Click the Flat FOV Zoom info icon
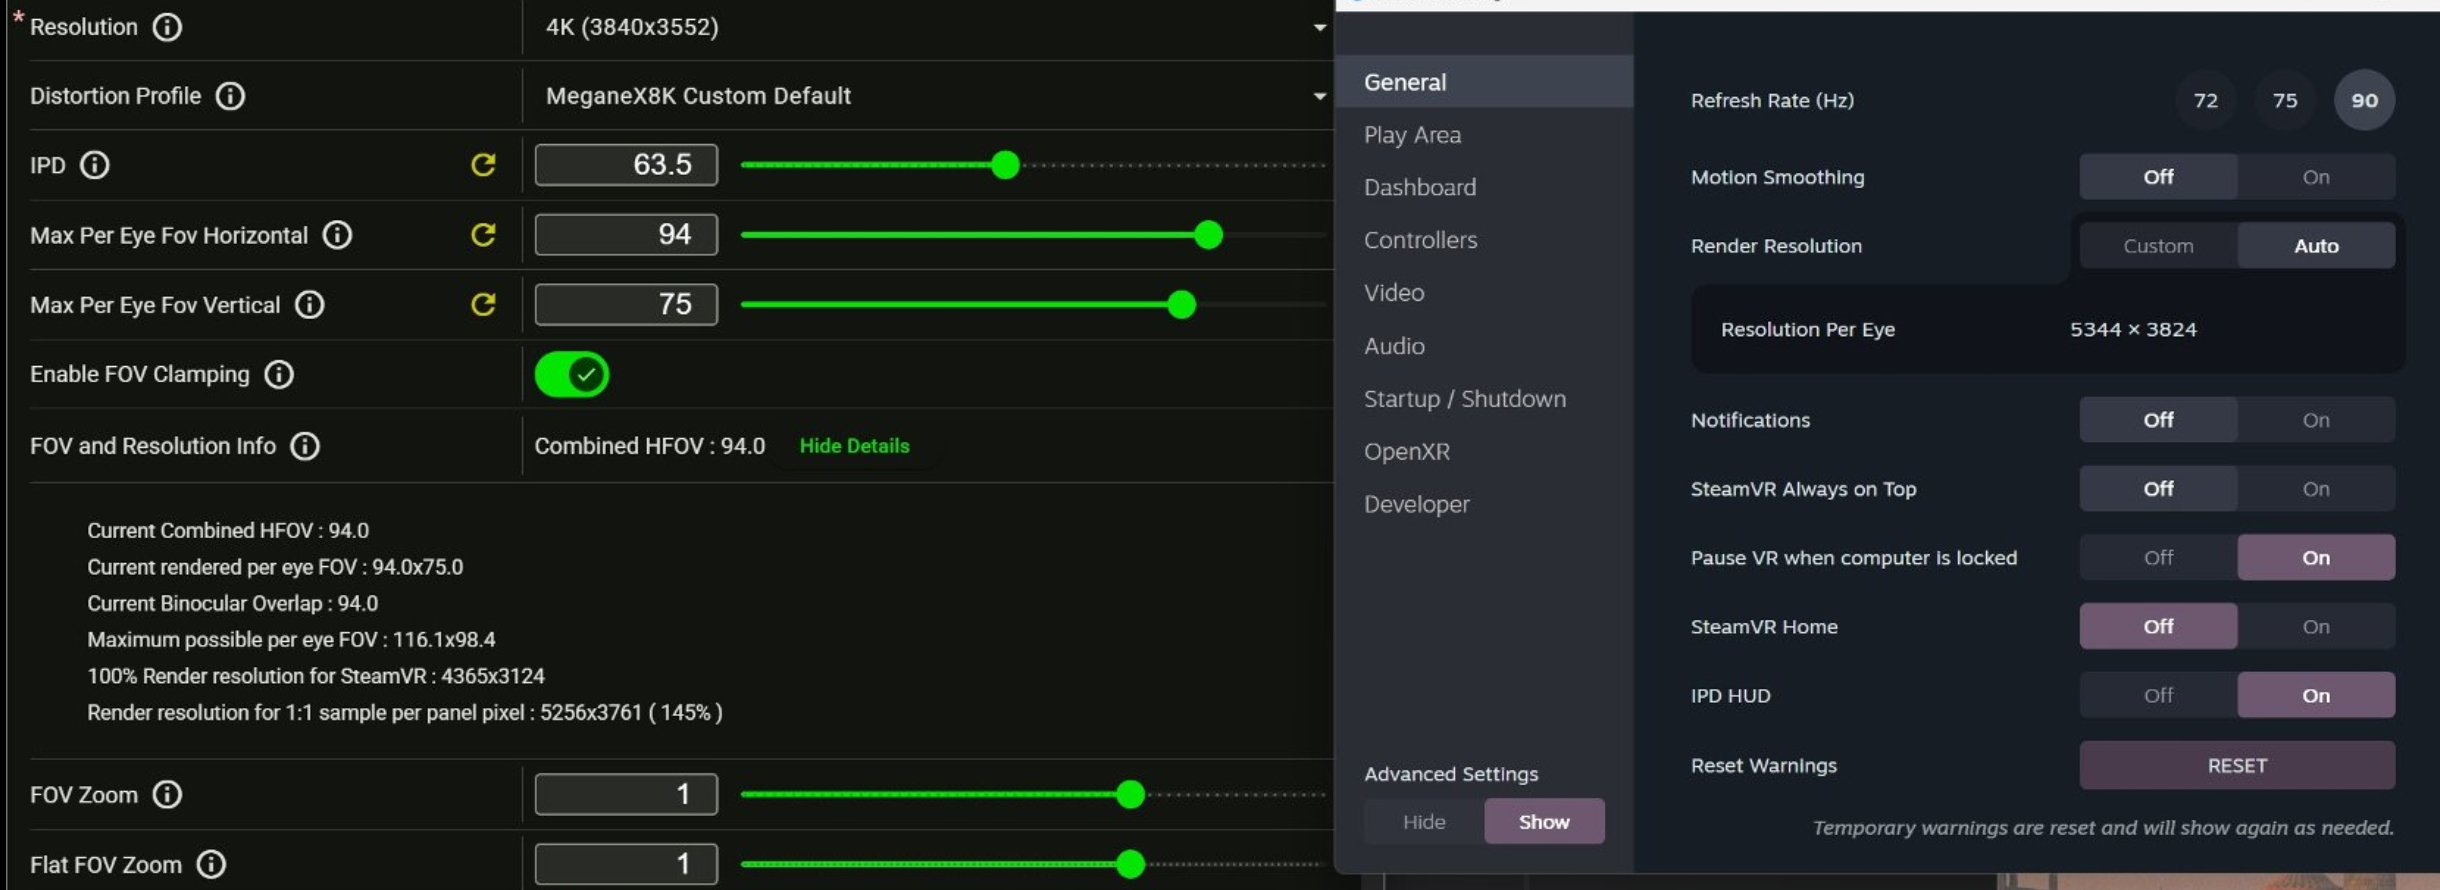This screenshot has height=890, width=2440. (211, 864)
